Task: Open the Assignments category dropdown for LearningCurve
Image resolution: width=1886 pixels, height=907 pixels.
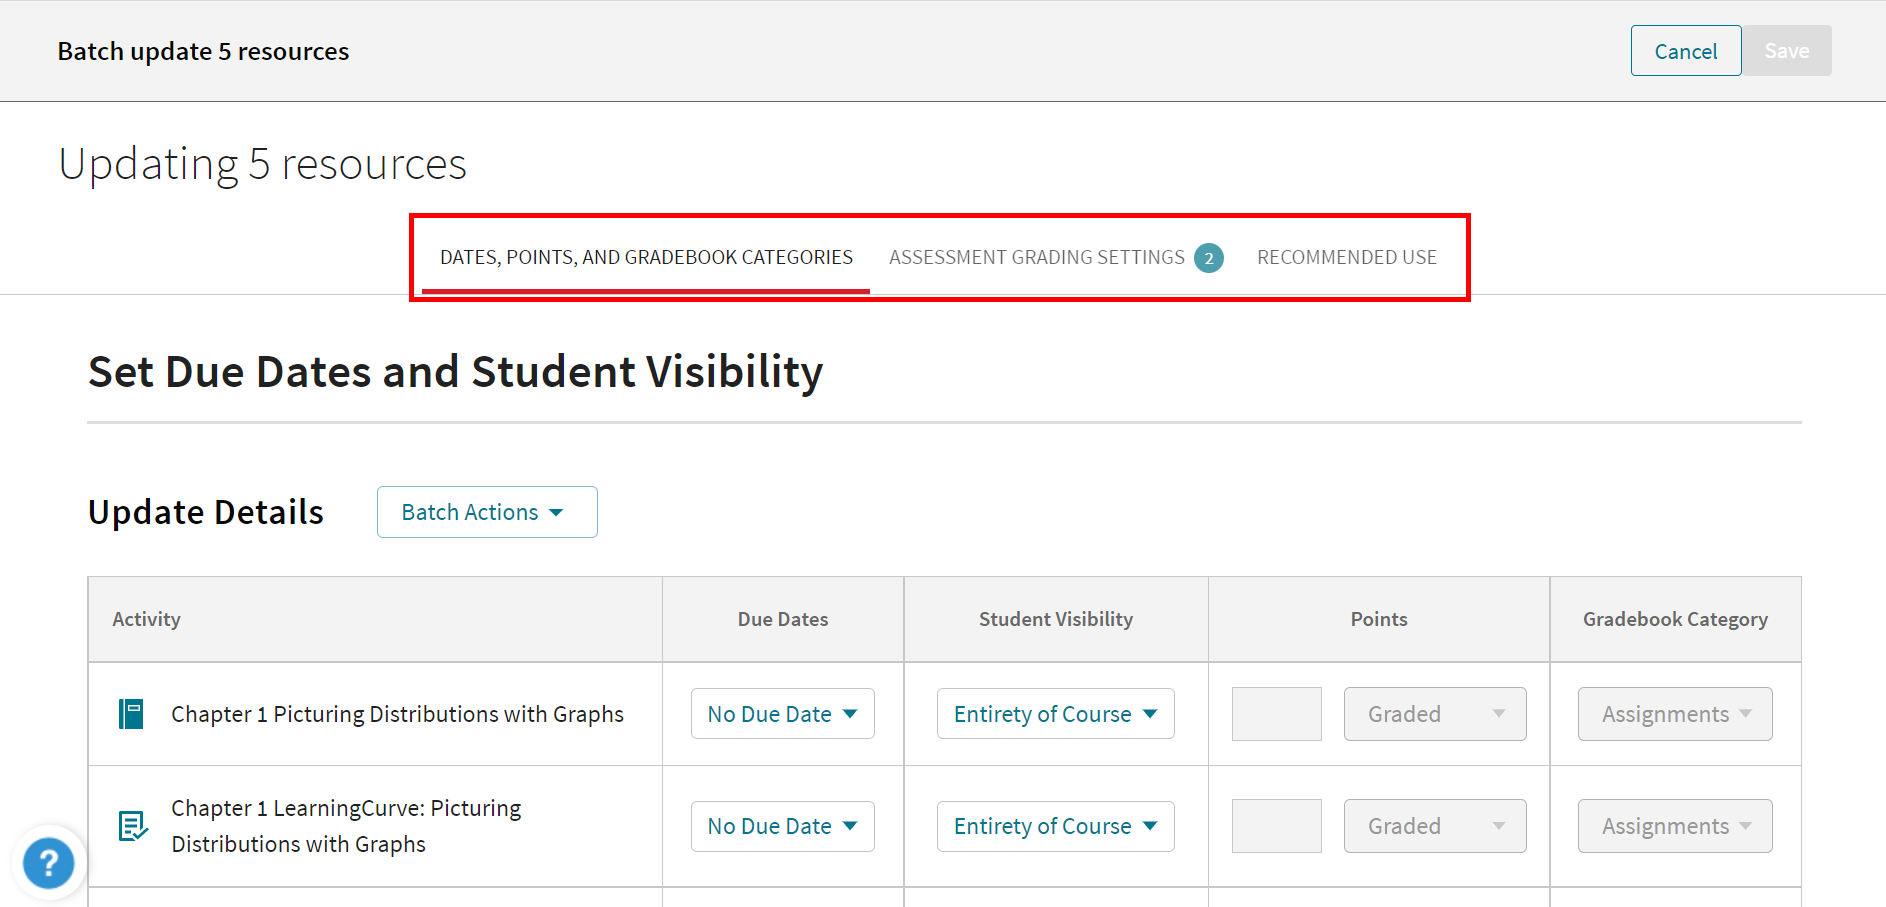Action: coord(1674,826)
